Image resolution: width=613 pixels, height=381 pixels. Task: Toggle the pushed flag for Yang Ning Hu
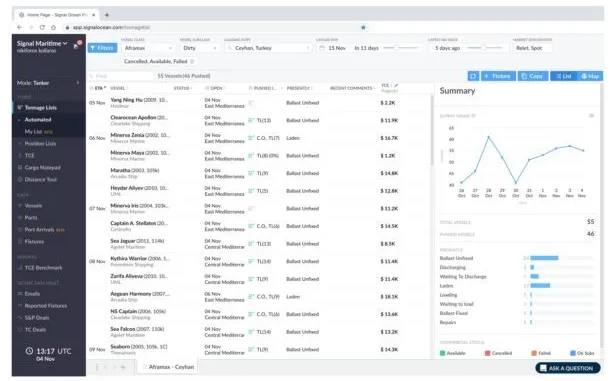251,103
